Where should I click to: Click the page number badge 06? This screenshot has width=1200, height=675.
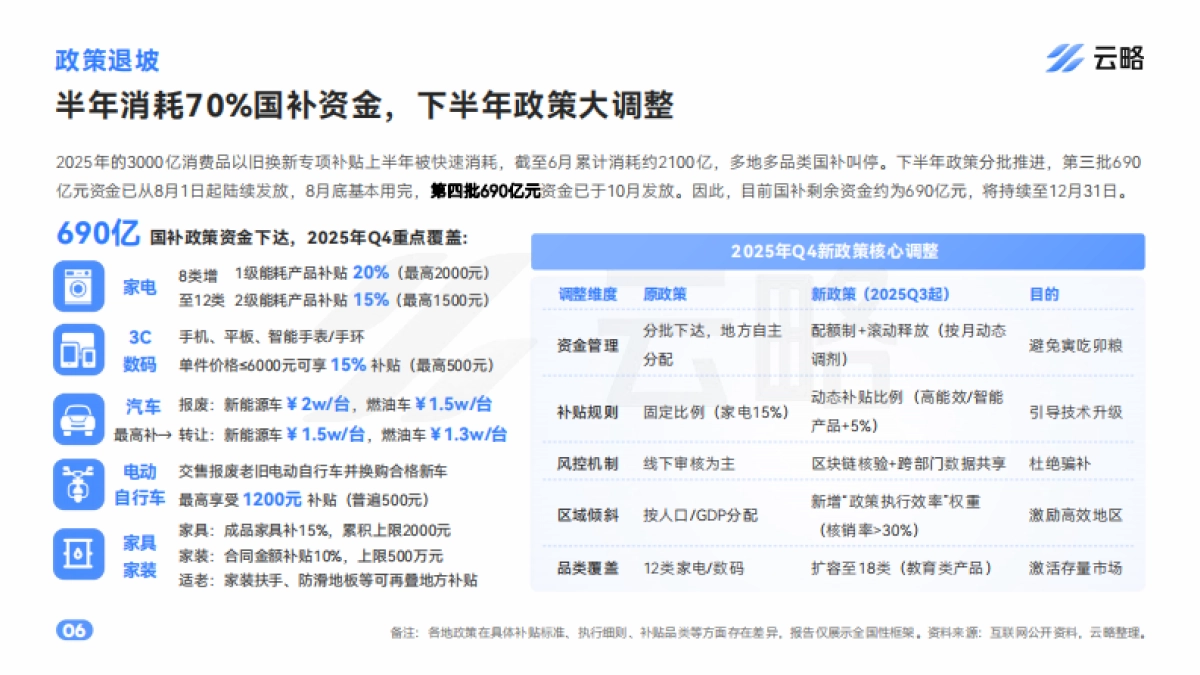[74, 630]
